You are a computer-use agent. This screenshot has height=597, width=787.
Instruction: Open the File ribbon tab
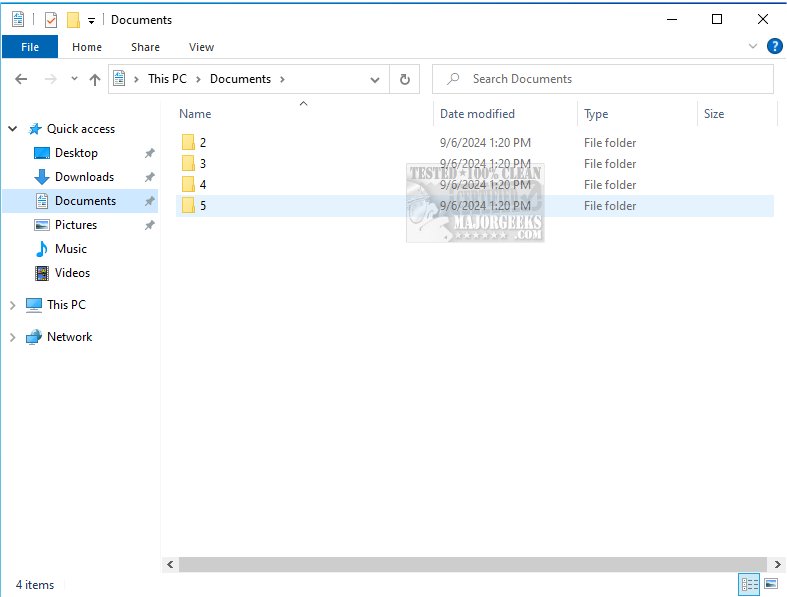coord(30,47)
